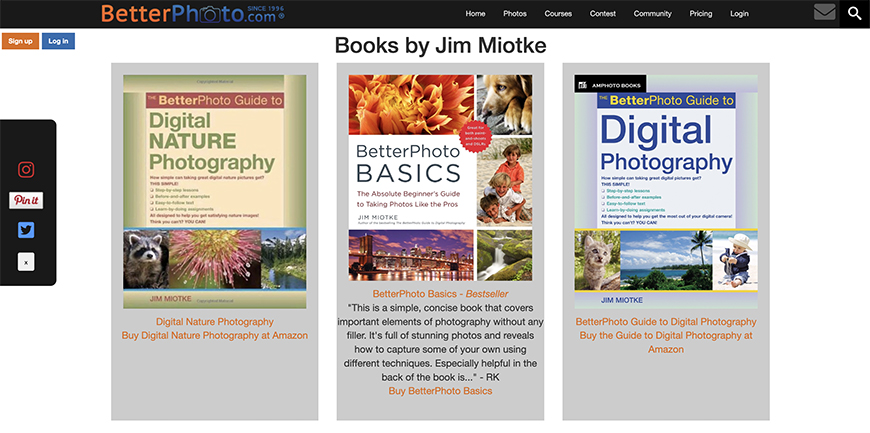This screenshot has height=433, width=870.
Task: Click the Digital Nature Photography book cover
Action: point(215,192)
